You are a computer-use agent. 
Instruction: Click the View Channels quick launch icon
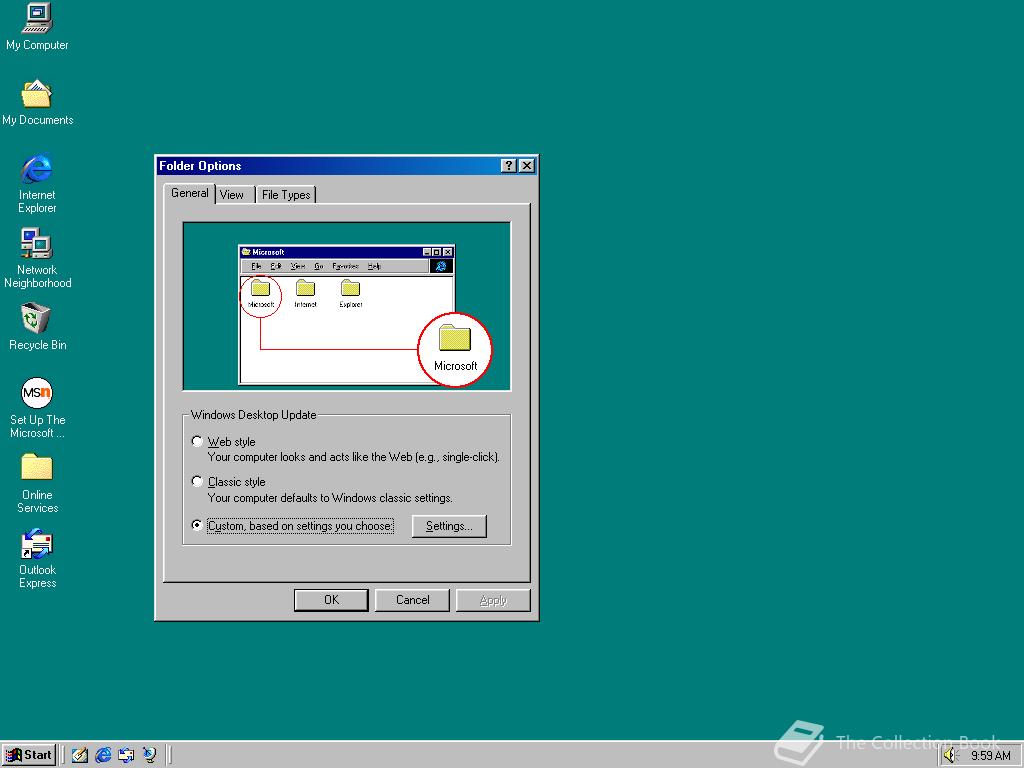click(x=150, y=755)
